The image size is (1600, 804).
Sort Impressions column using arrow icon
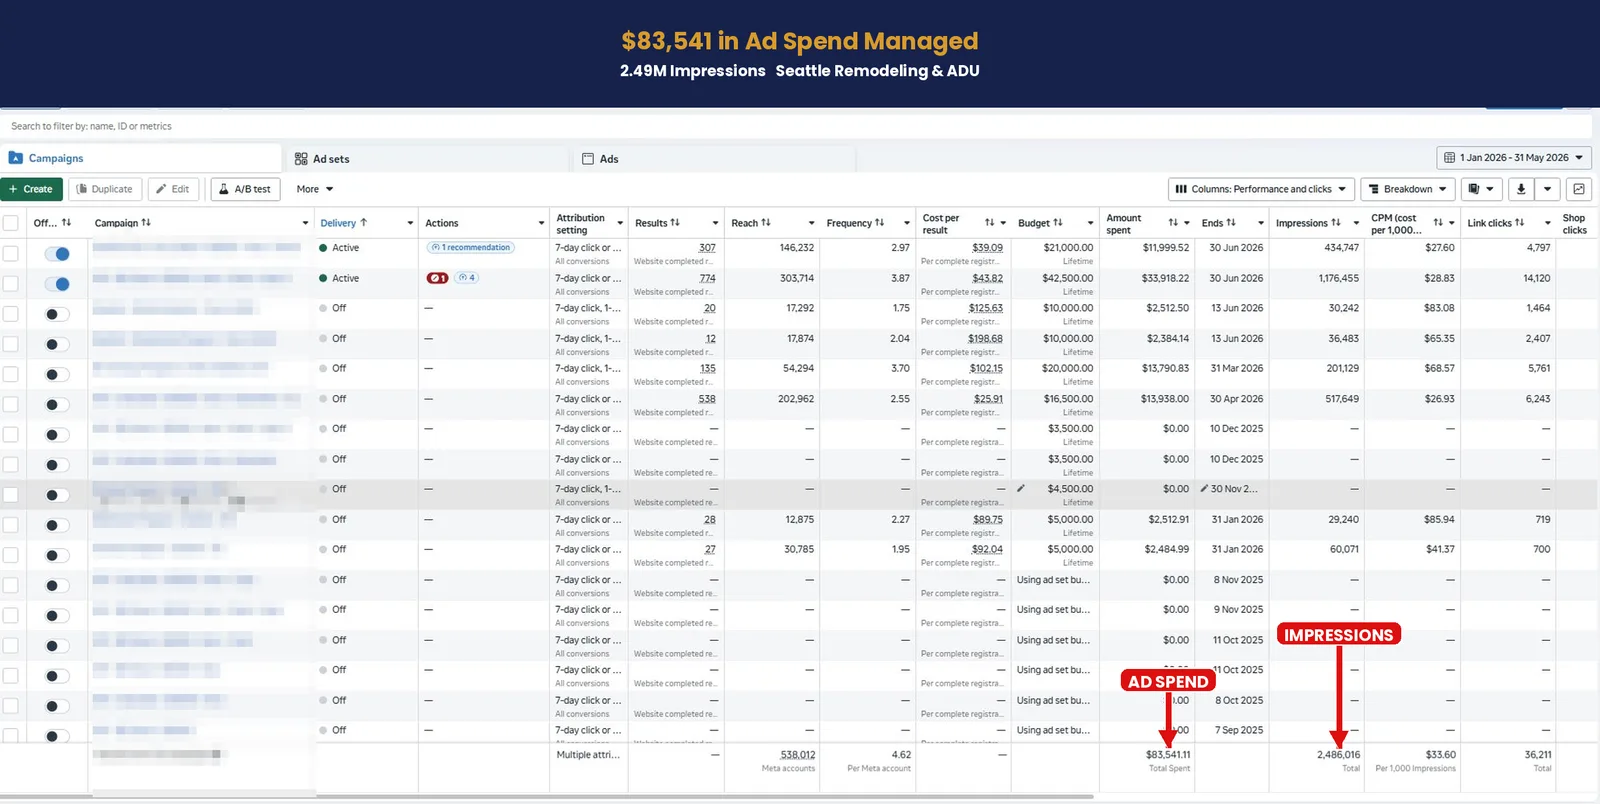click(1336, 223)
